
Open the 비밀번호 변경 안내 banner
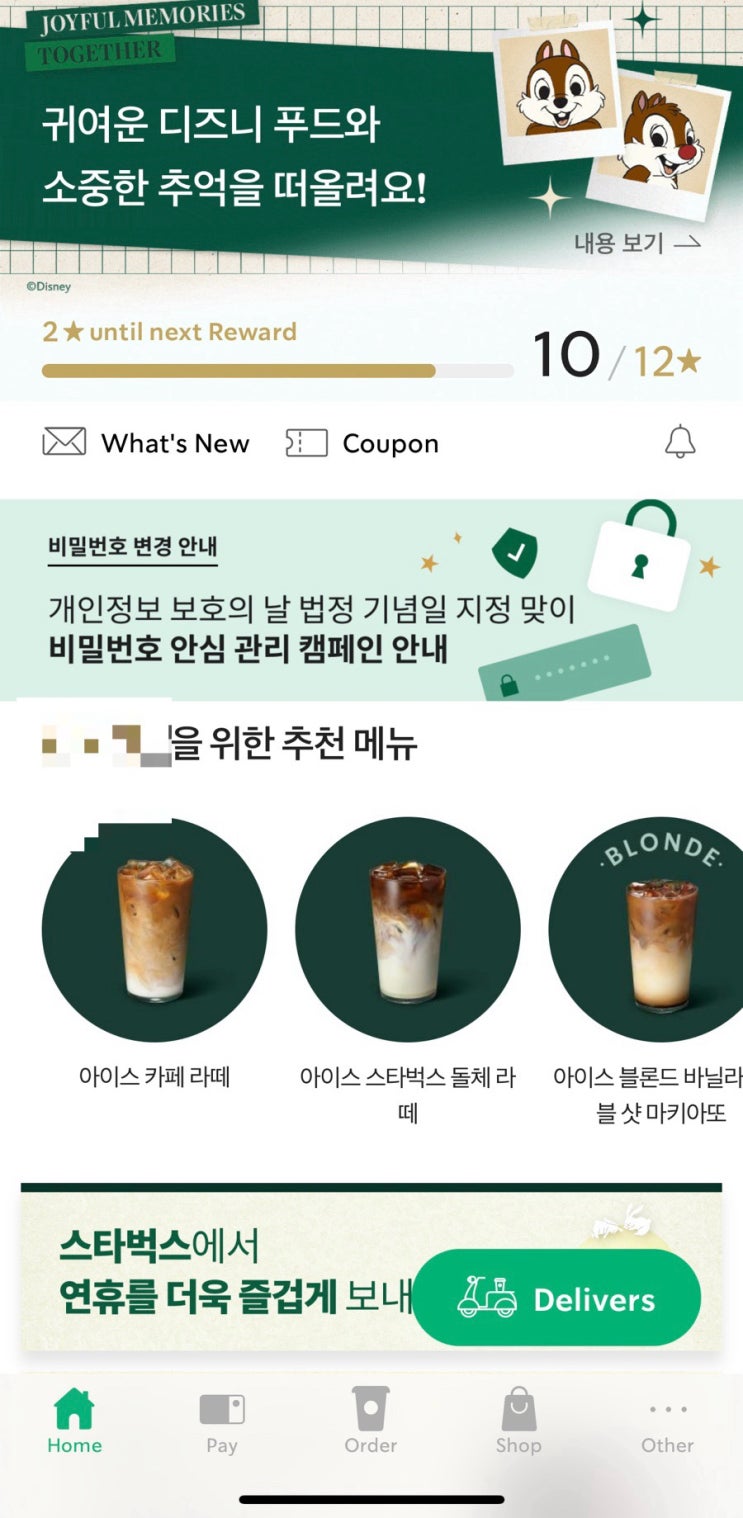(x=371, y=600)
